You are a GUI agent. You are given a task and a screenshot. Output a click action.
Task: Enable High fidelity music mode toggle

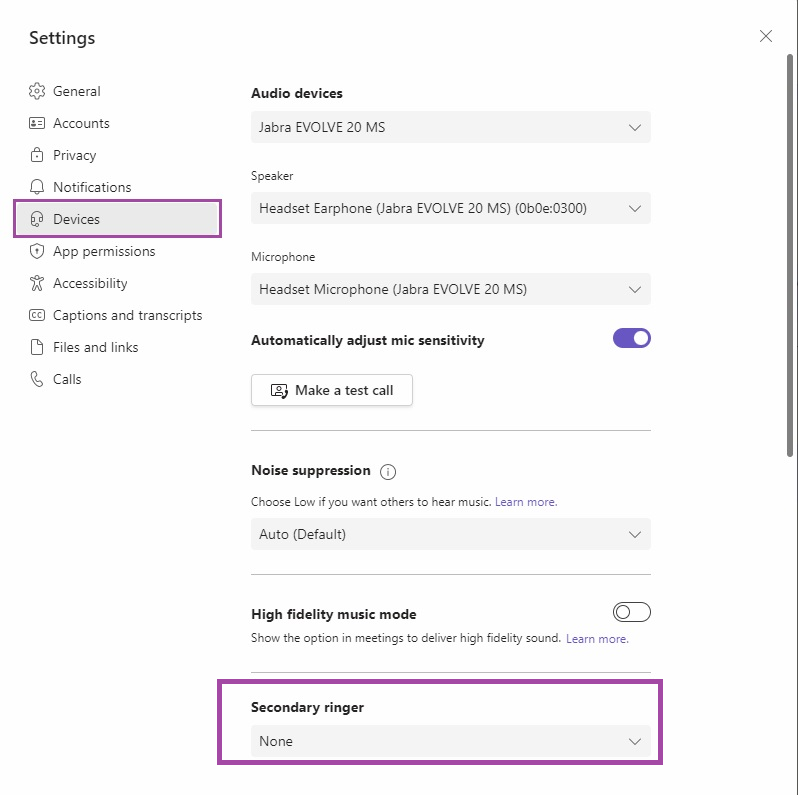pos(632,612)
